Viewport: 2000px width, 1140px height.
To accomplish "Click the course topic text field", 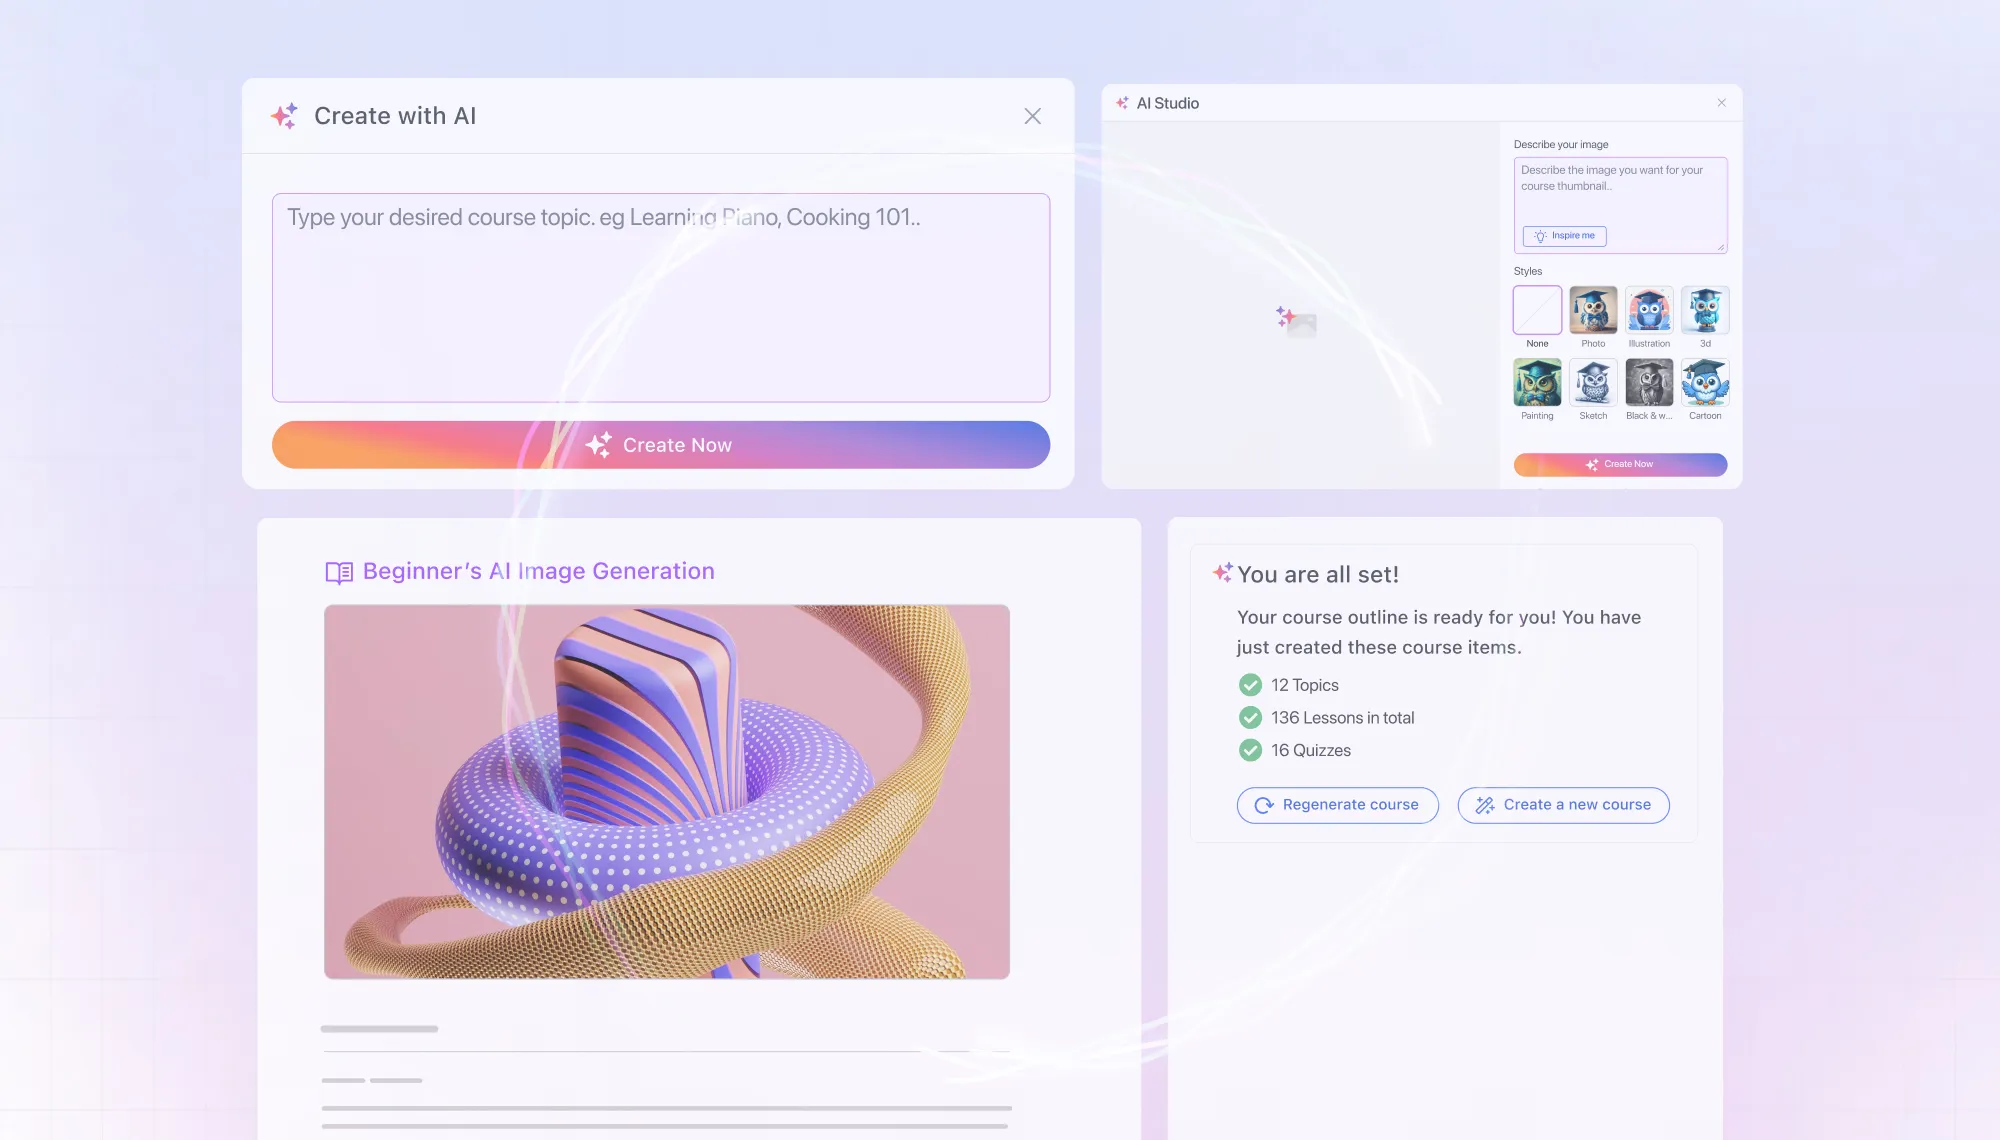I will click(661, 298).
